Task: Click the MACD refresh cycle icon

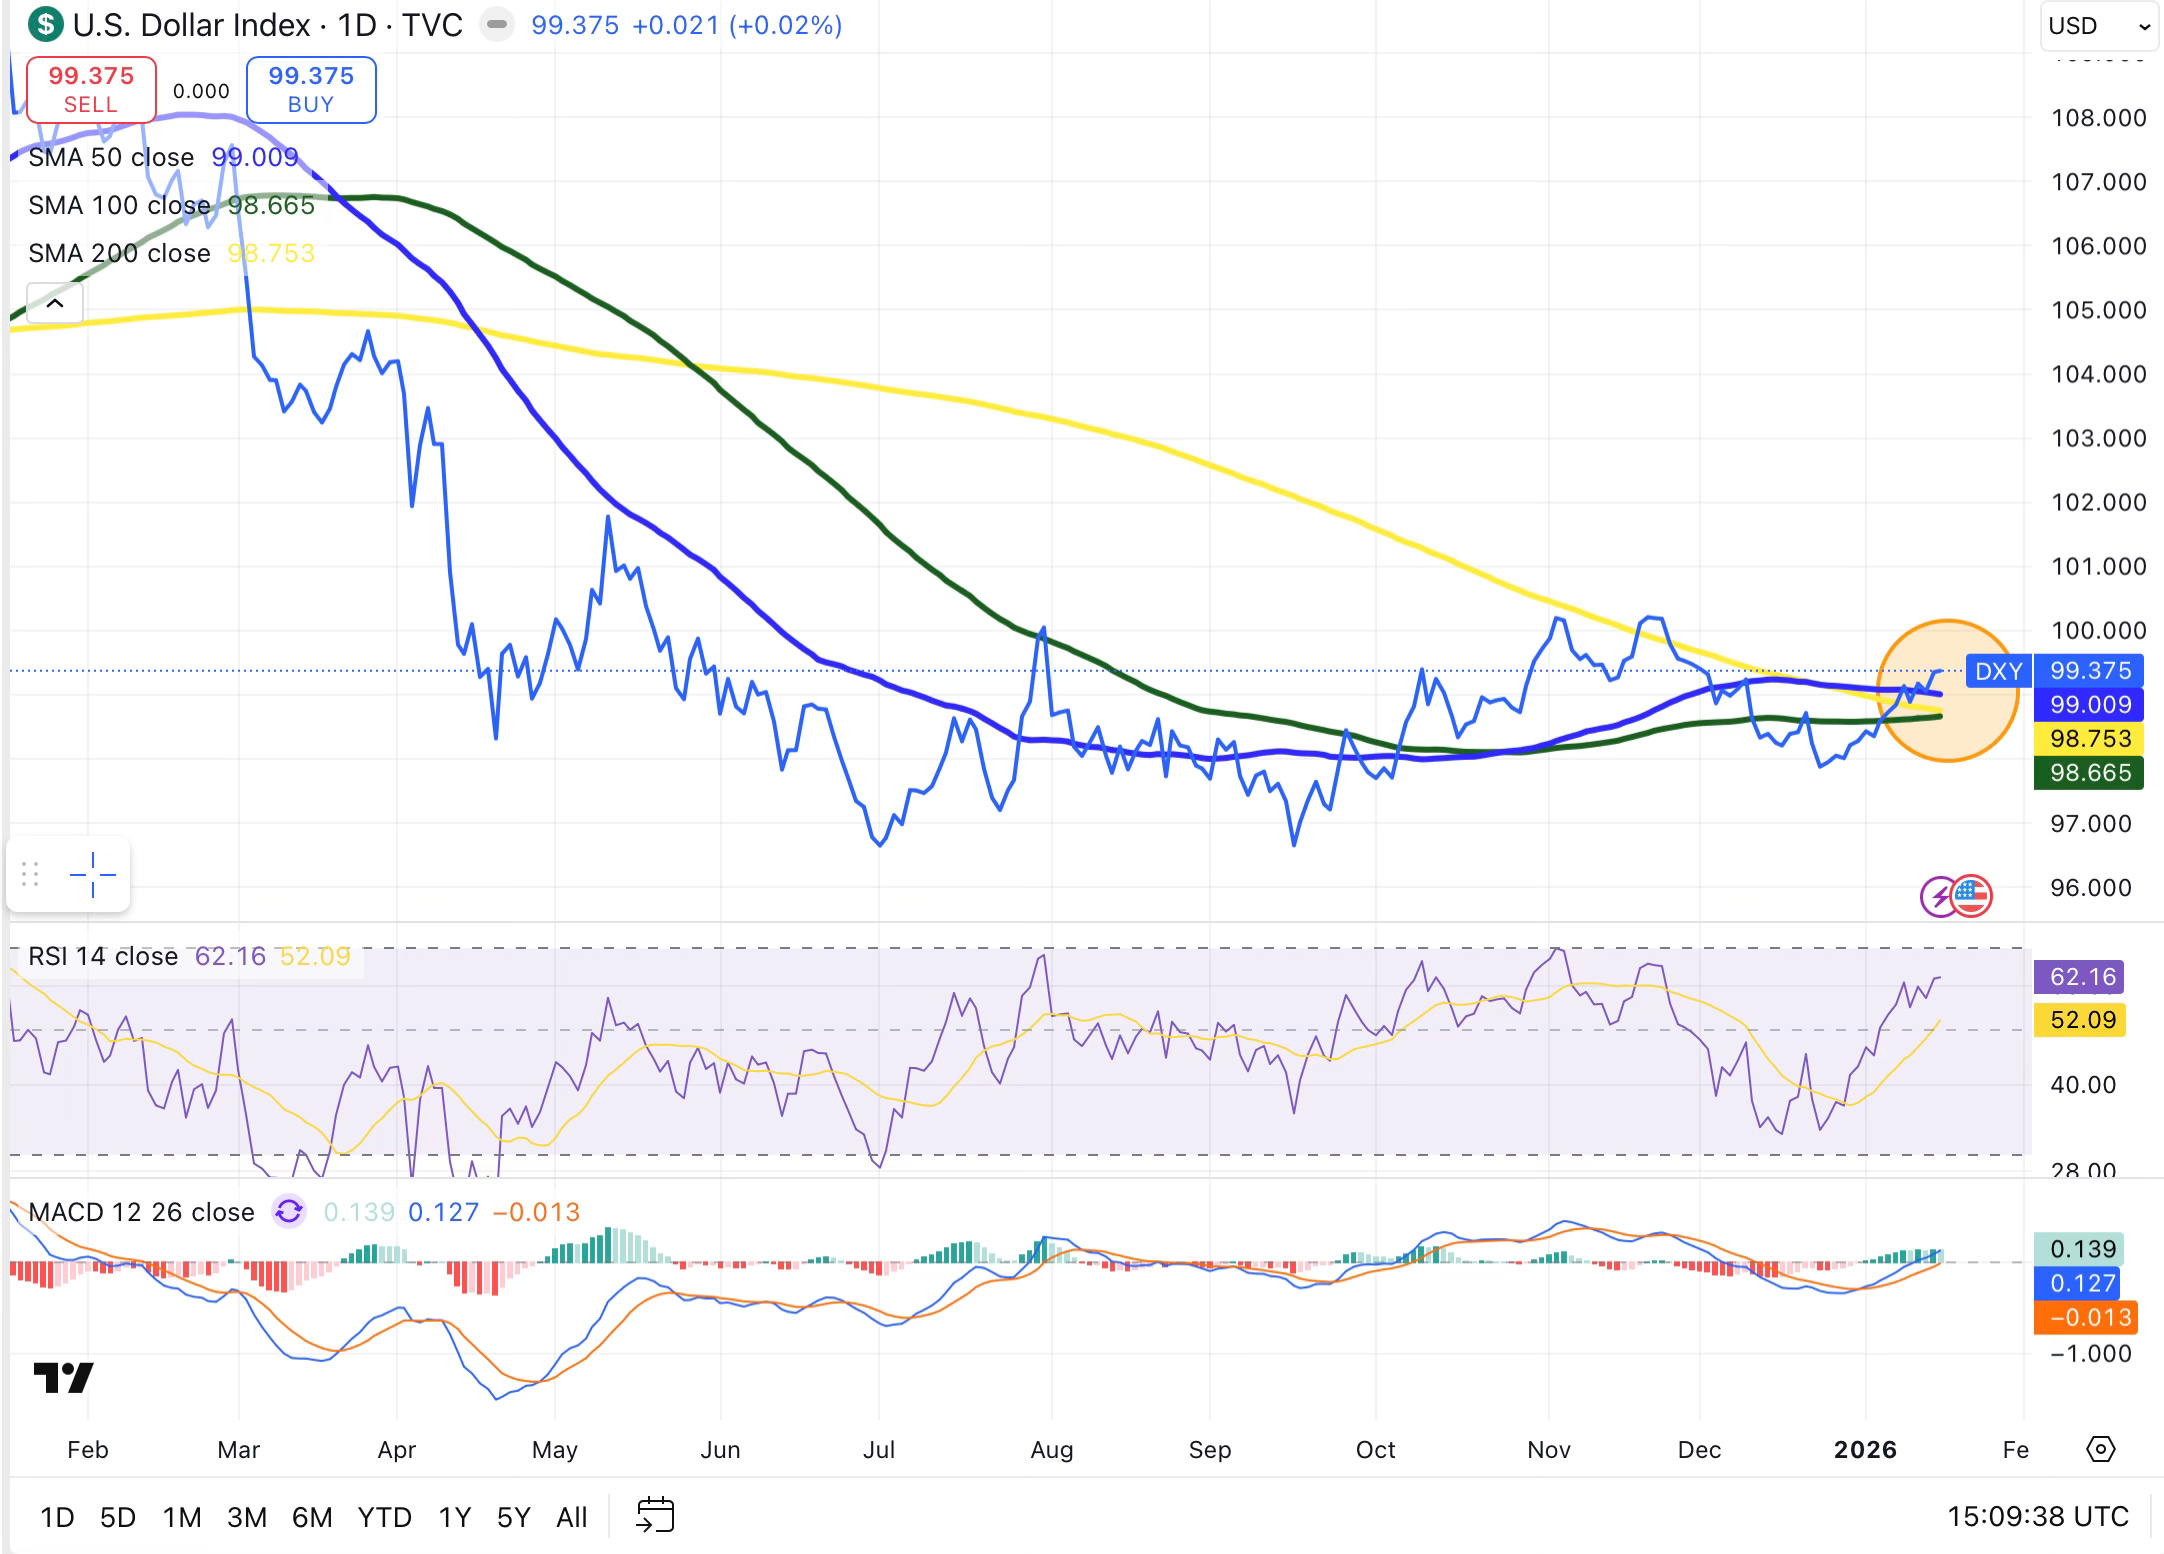Action: (289, 1212)
